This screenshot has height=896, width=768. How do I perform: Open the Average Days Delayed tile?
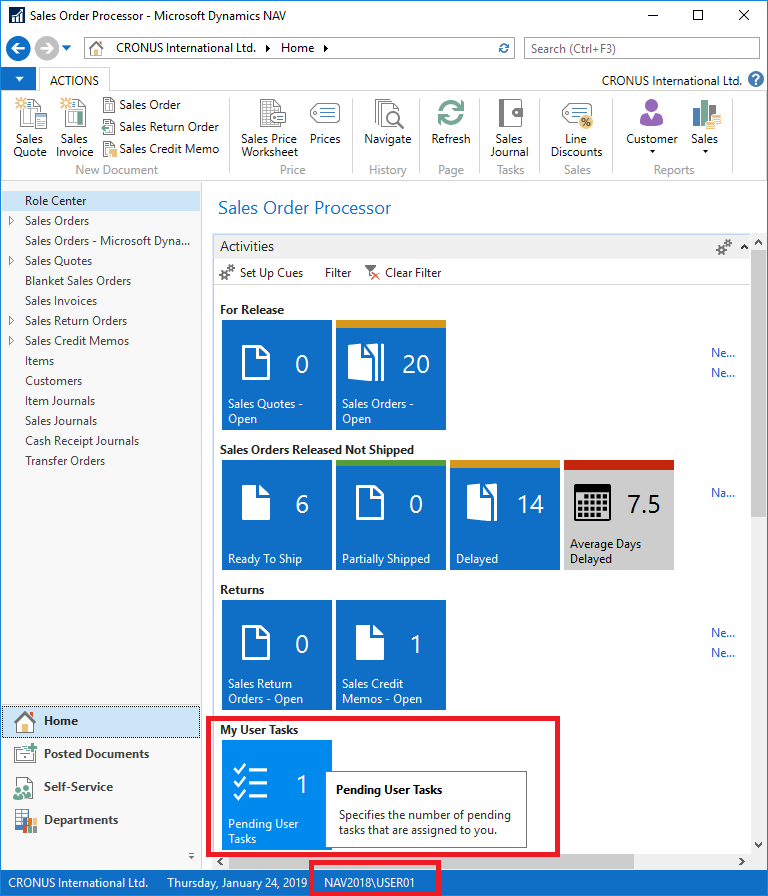pyautogui.click(x=619, y=515)
